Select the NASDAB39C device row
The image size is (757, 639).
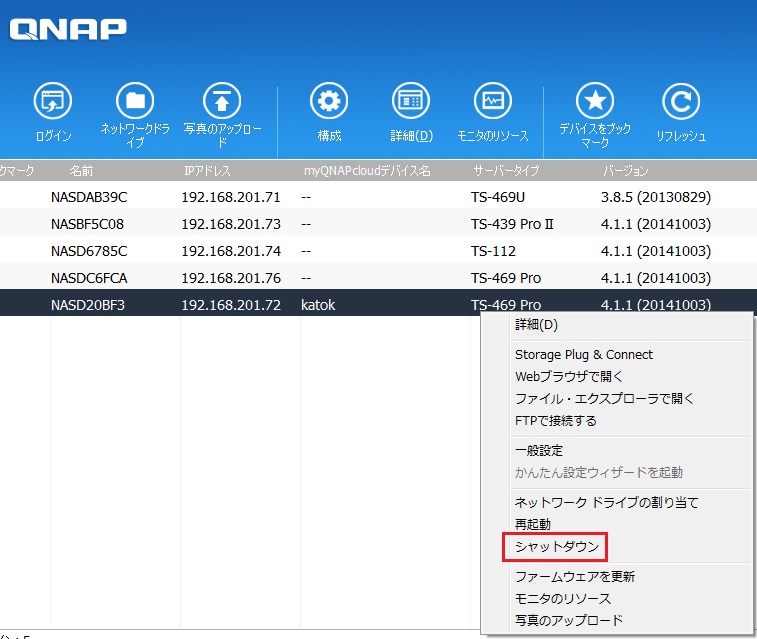pyautogui.click(x=378, y=197)
